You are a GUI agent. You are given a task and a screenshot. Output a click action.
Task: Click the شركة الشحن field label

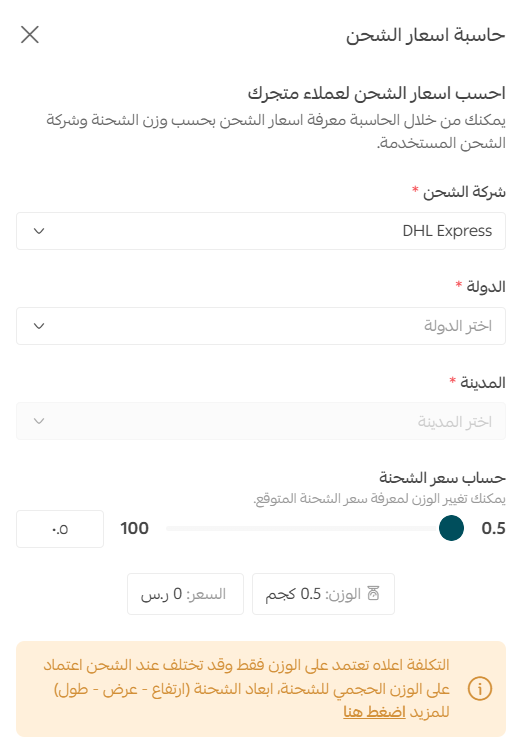(x=464, y=192)
